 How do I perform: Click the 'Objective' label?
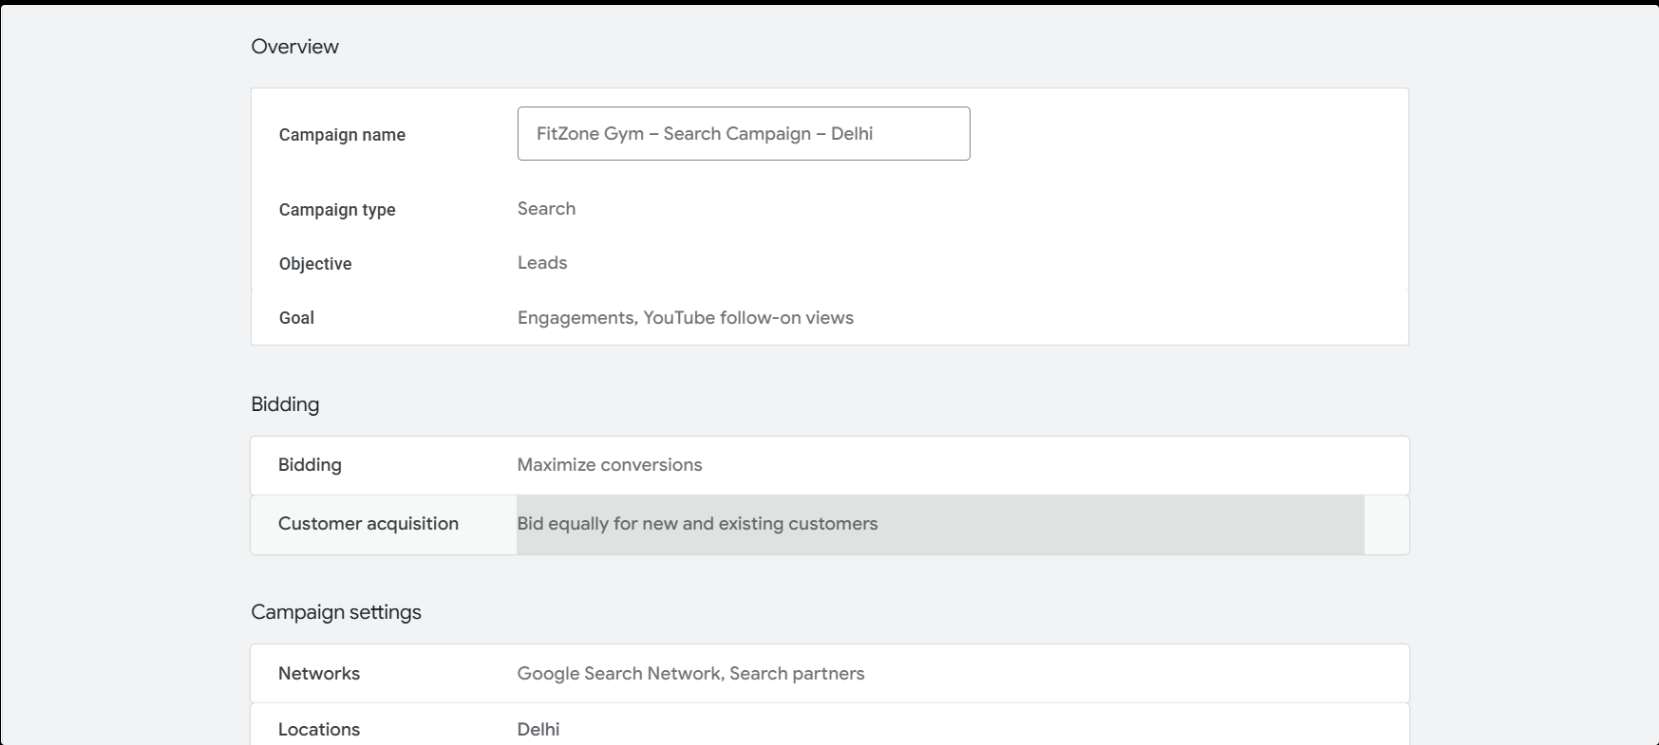click(x=315, y=264)
